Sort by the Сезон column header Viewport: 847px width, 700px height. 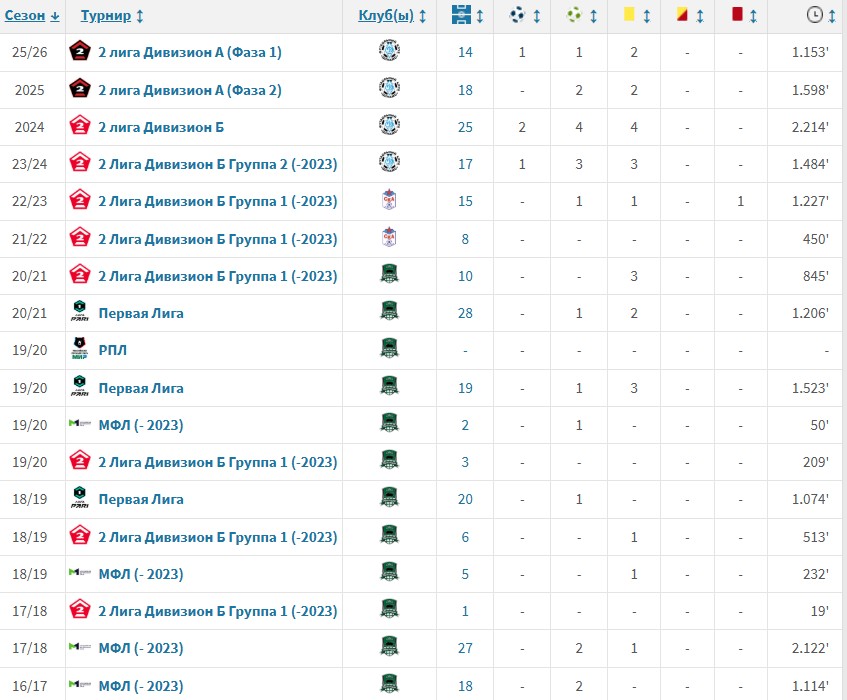[31, 16]
